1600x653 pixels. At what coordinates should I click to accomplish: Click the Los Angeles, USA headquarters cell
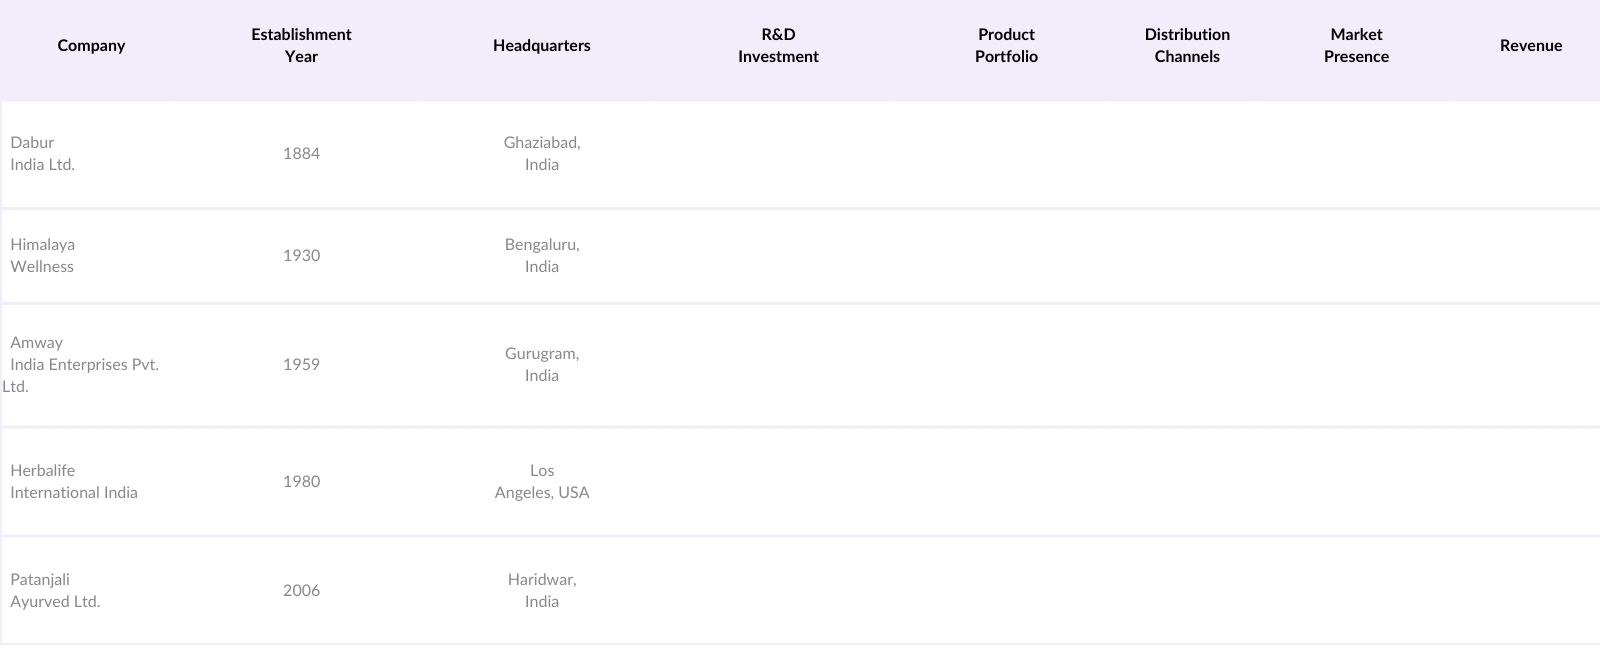[x=542, y=482]
